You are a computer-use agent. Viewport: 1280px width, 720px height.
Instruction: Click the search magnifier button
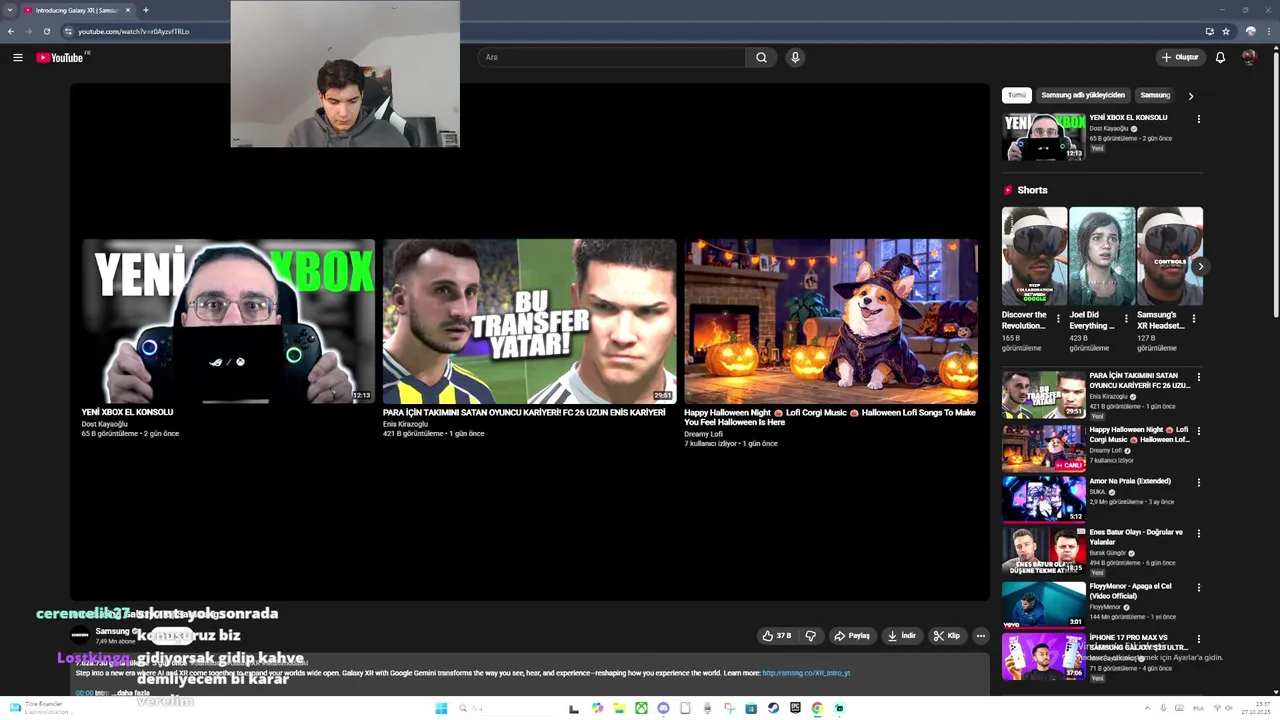pyautogui.click(x=761, y=57)
